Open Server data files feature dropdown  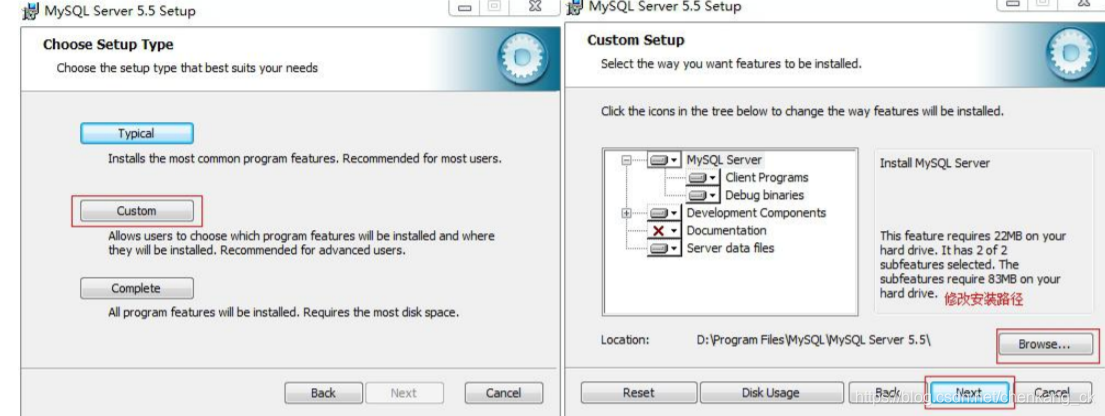664,248
